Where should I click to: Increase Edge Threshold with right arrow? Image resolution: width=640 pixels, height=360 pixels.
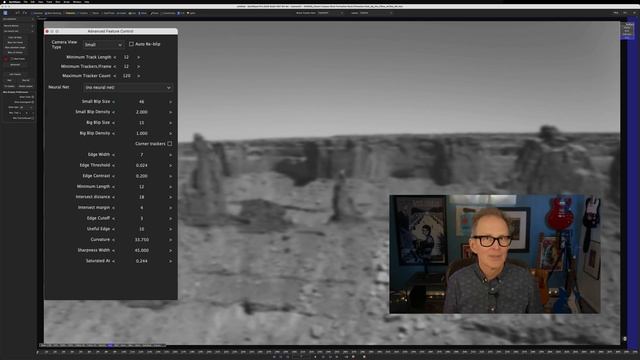(x=170, y=165)
